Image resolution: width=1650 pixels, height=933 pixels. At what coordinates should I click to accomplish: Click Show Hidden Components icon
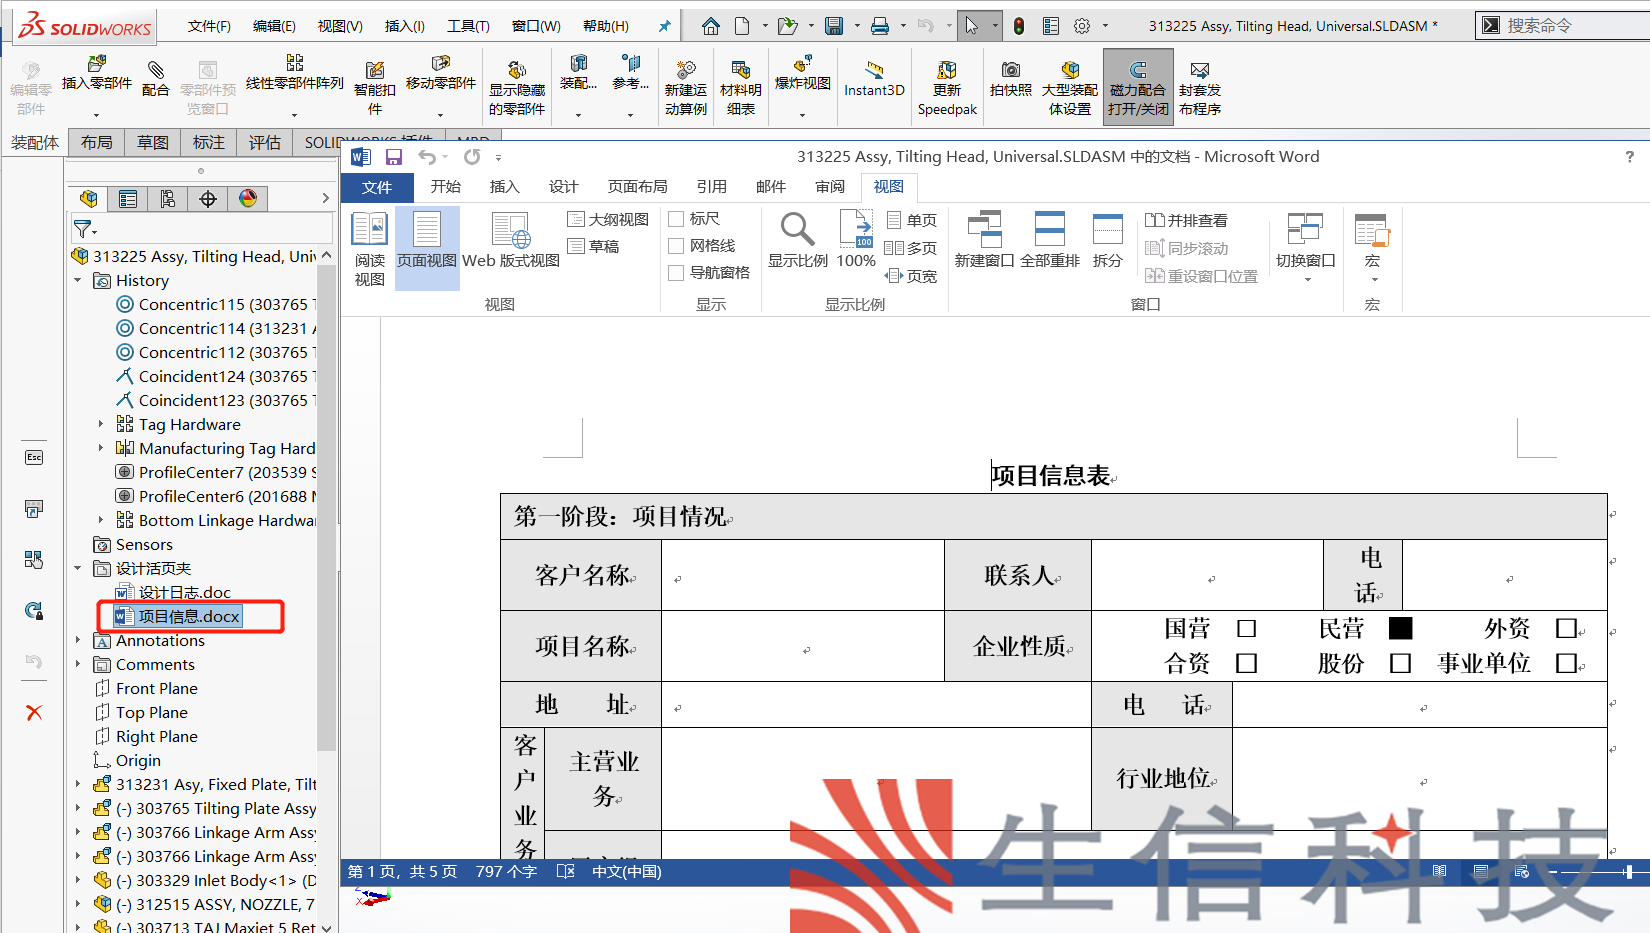[x=517, y=87]
